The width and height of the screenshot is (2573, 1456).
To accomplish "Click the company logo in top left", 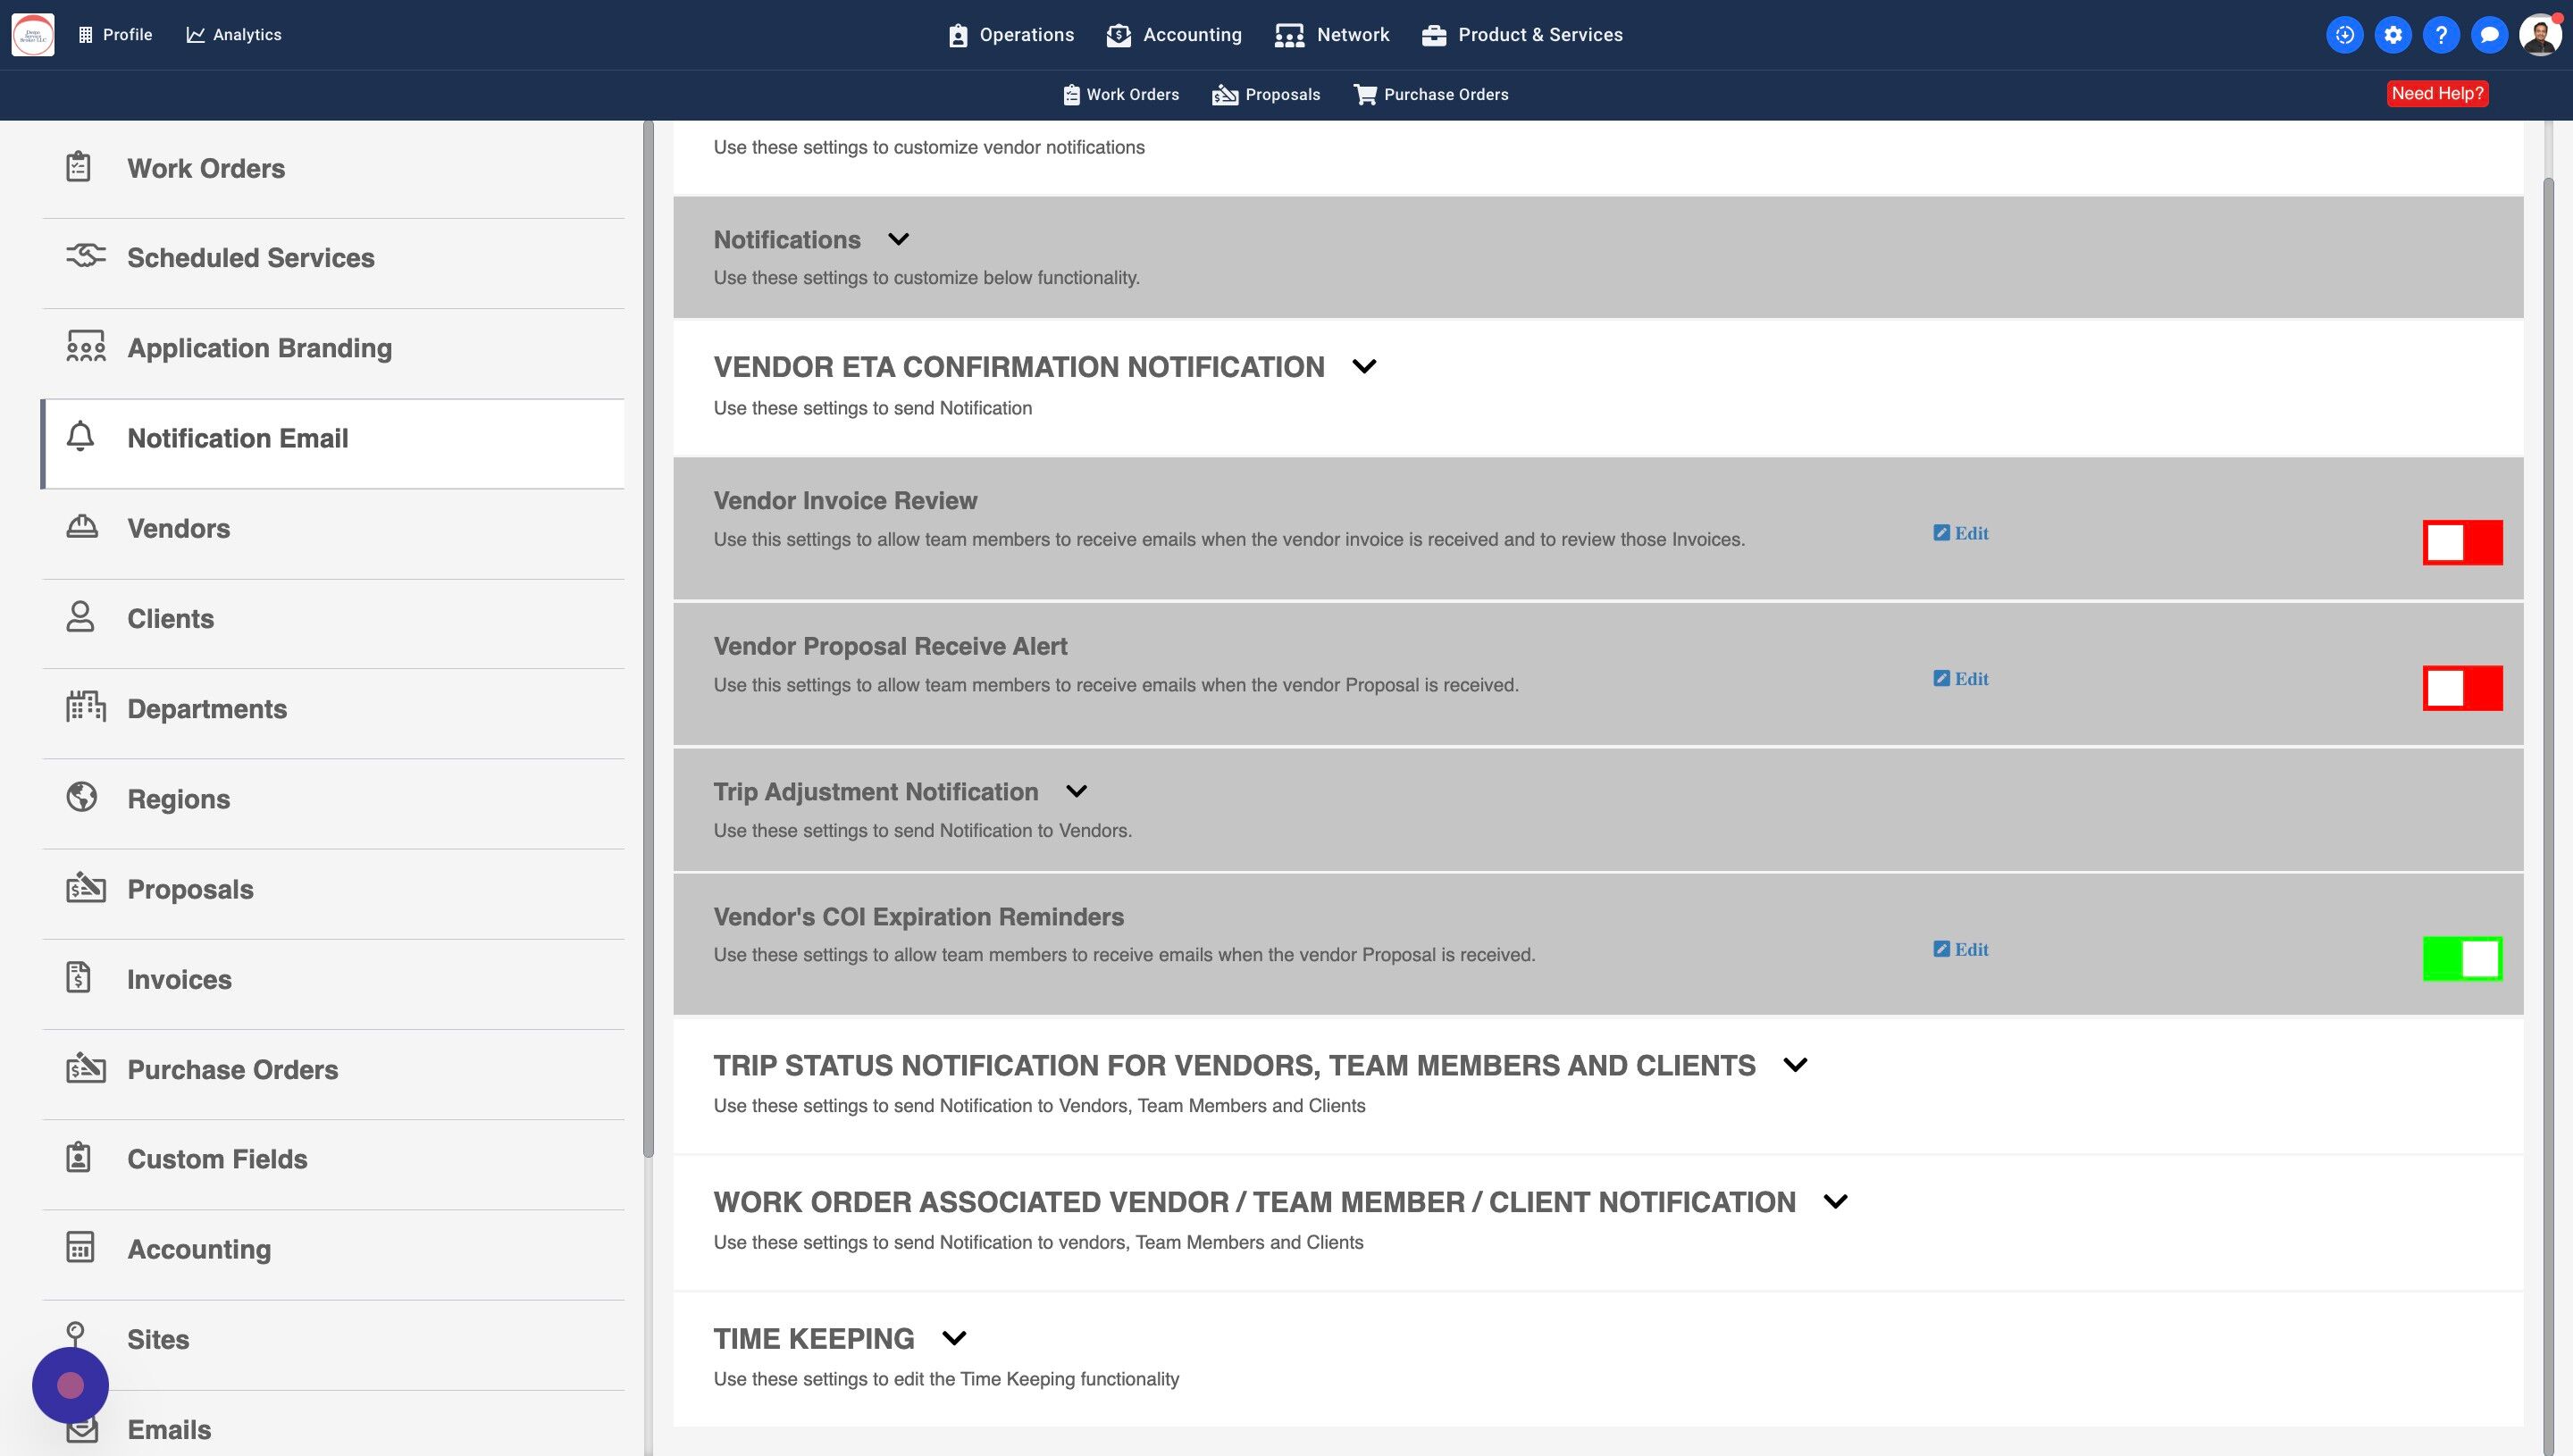I will [33, 35].
